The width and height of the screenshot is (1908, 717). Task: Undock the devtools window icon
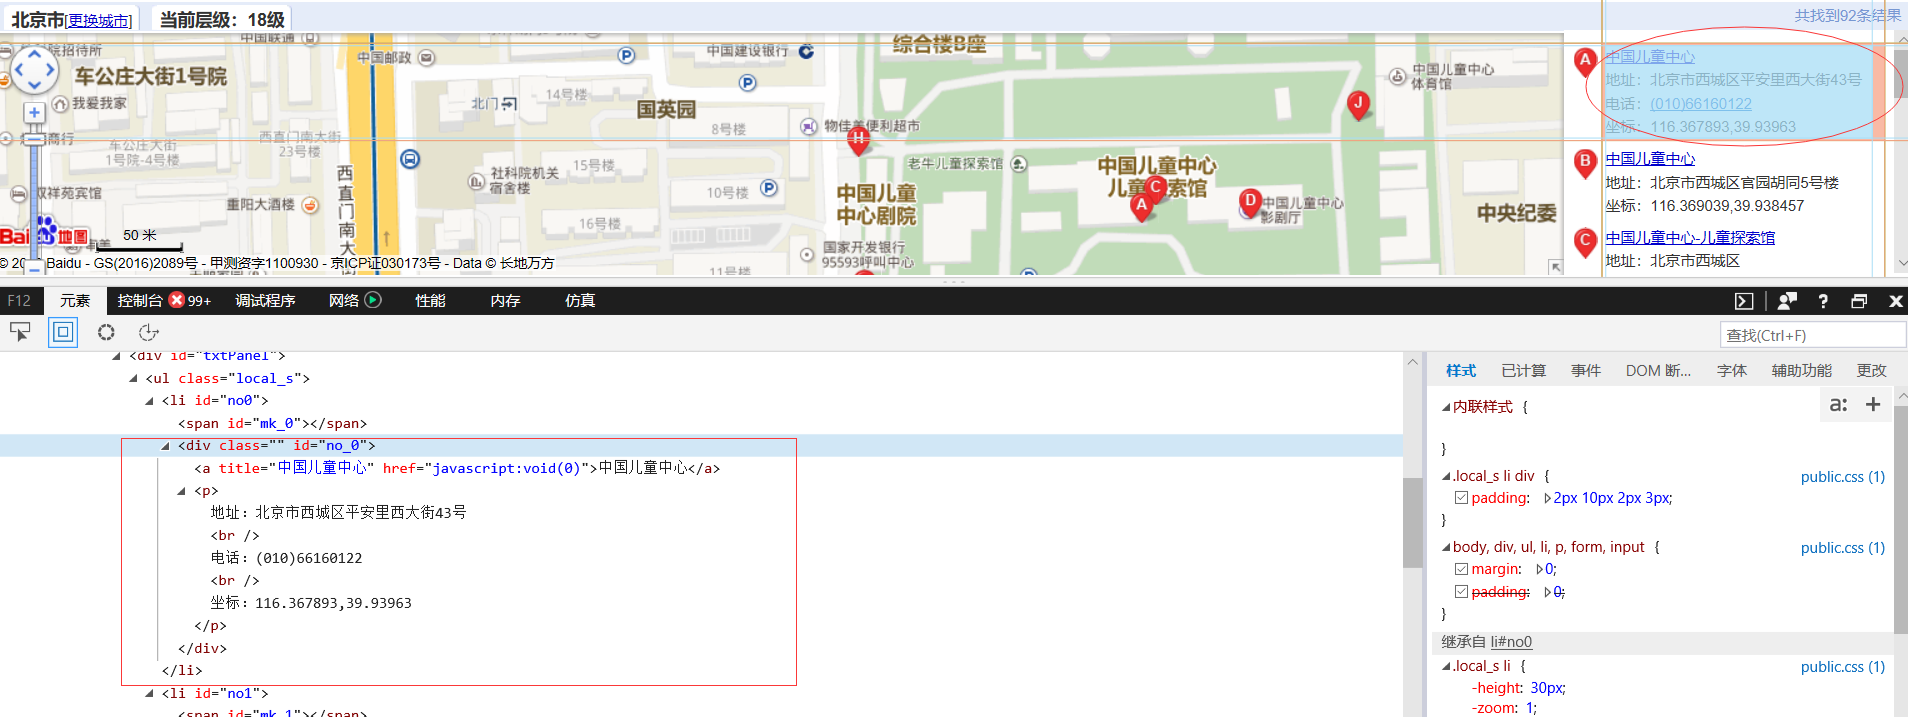pyautogui.click(x=1859, y=301)
